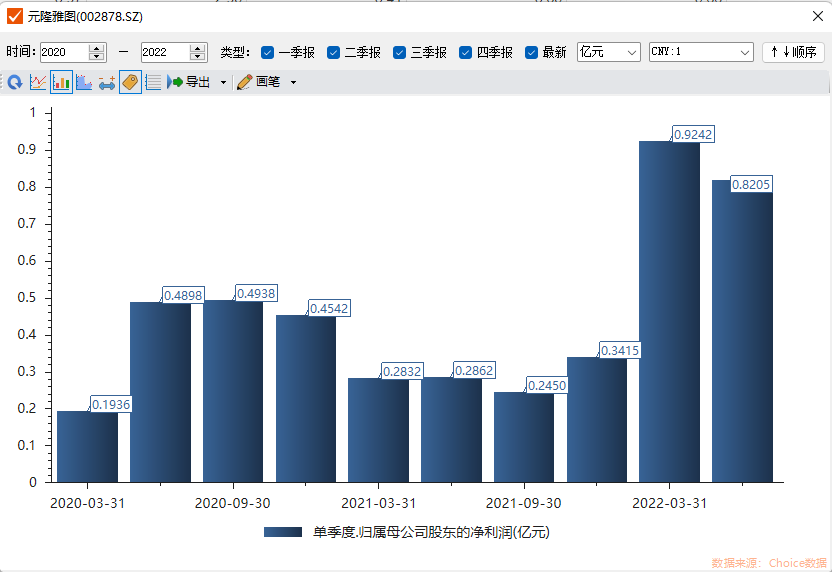Click the legend color swatch
Screen dimensions: 832x572
[x=283, y=532]
